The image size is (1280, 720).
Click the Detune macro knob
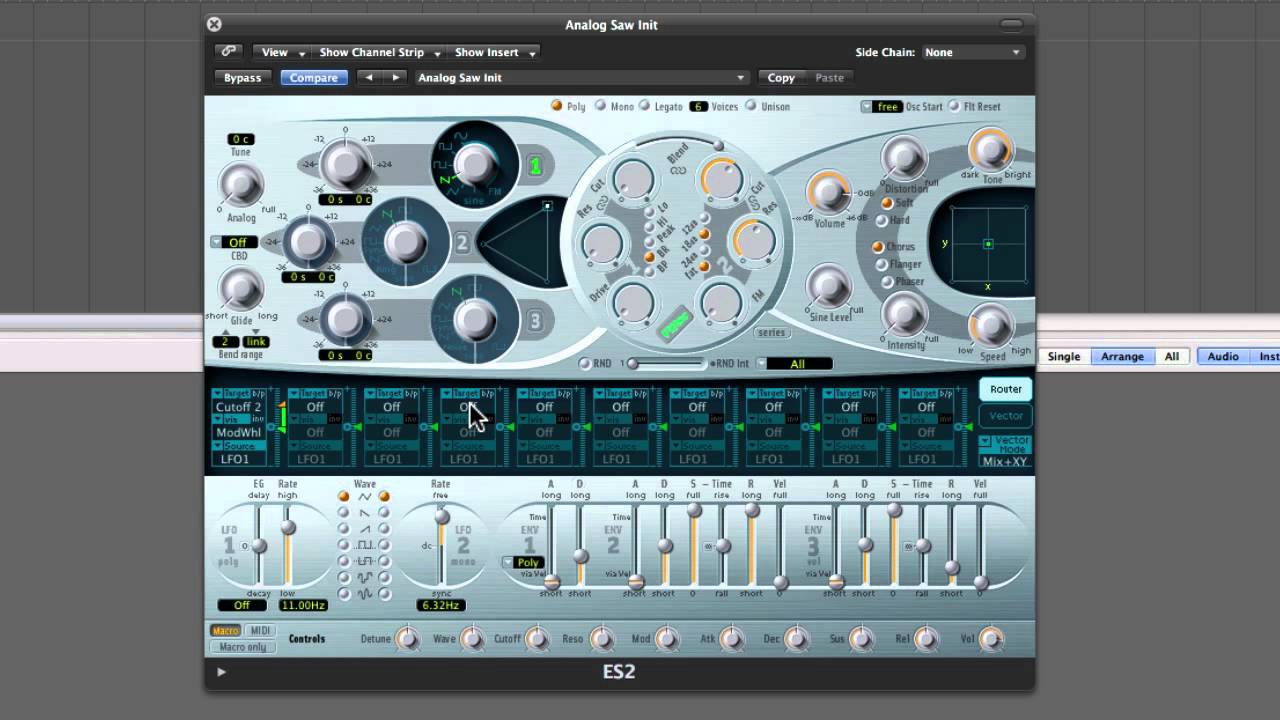[406, 639]
